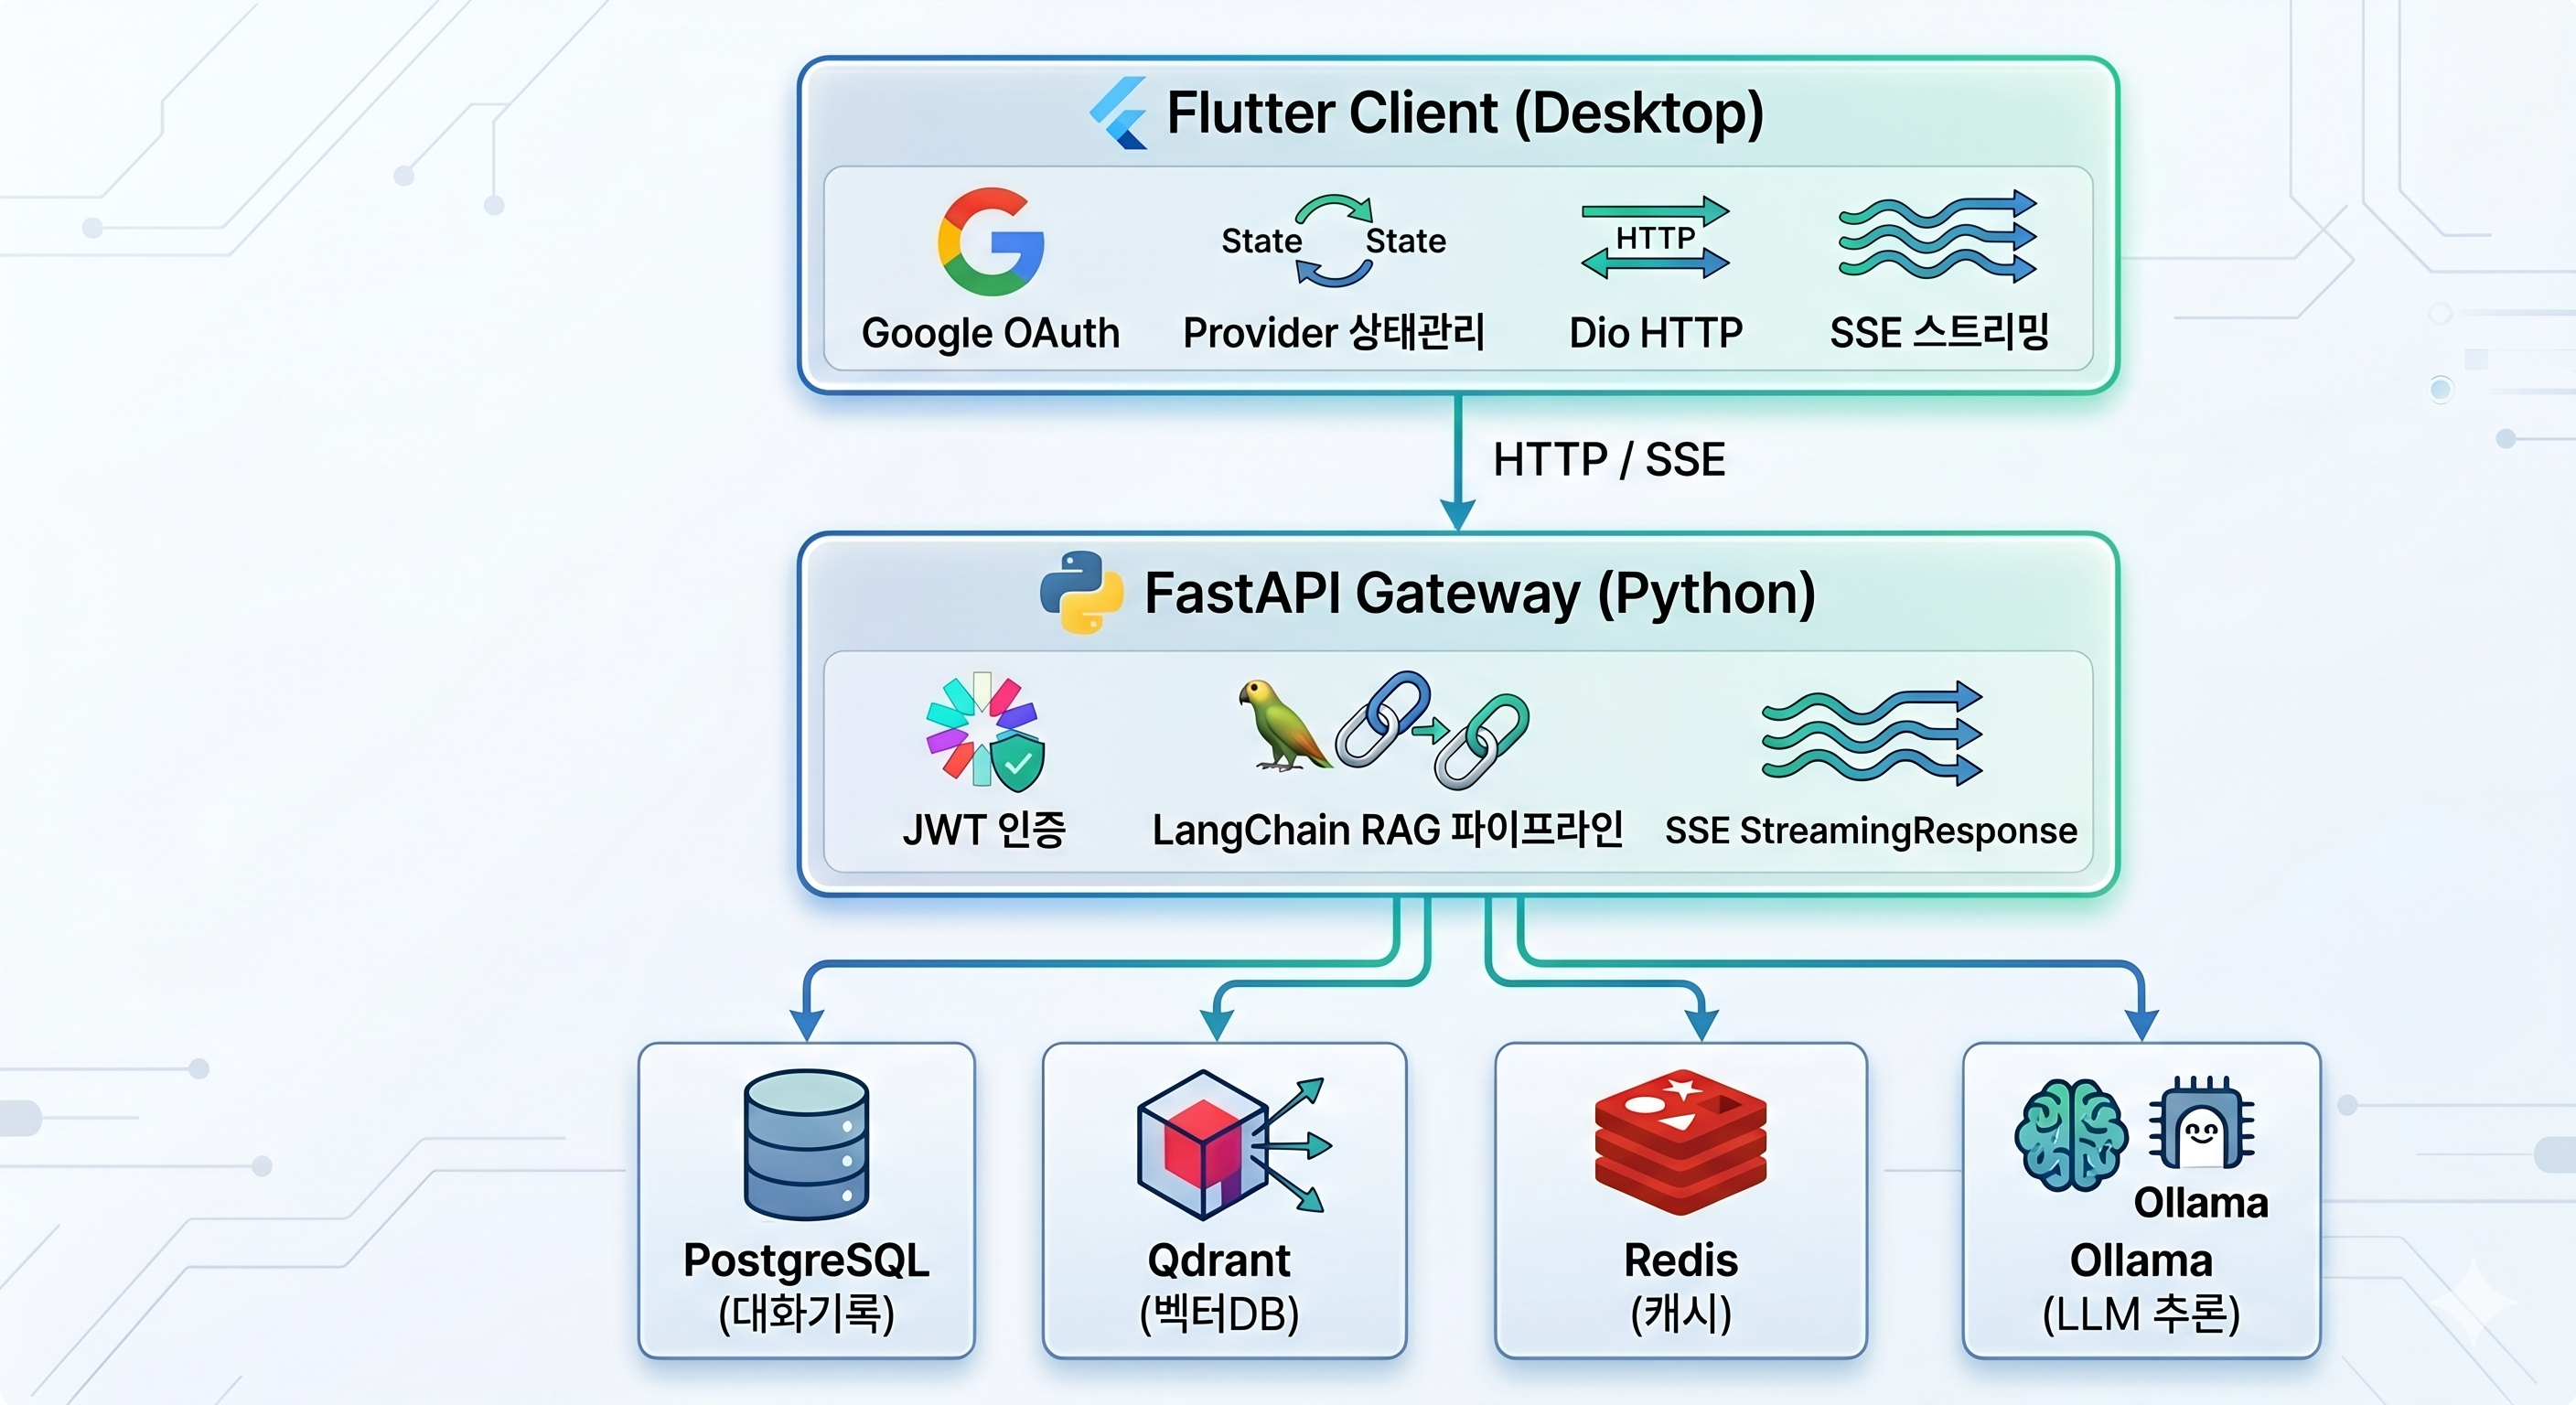Image resolution: width=2576 pixels, height=1405 pixels.
Task: Click the Provider state cycle arrows icon
Action: (1333, 241)
